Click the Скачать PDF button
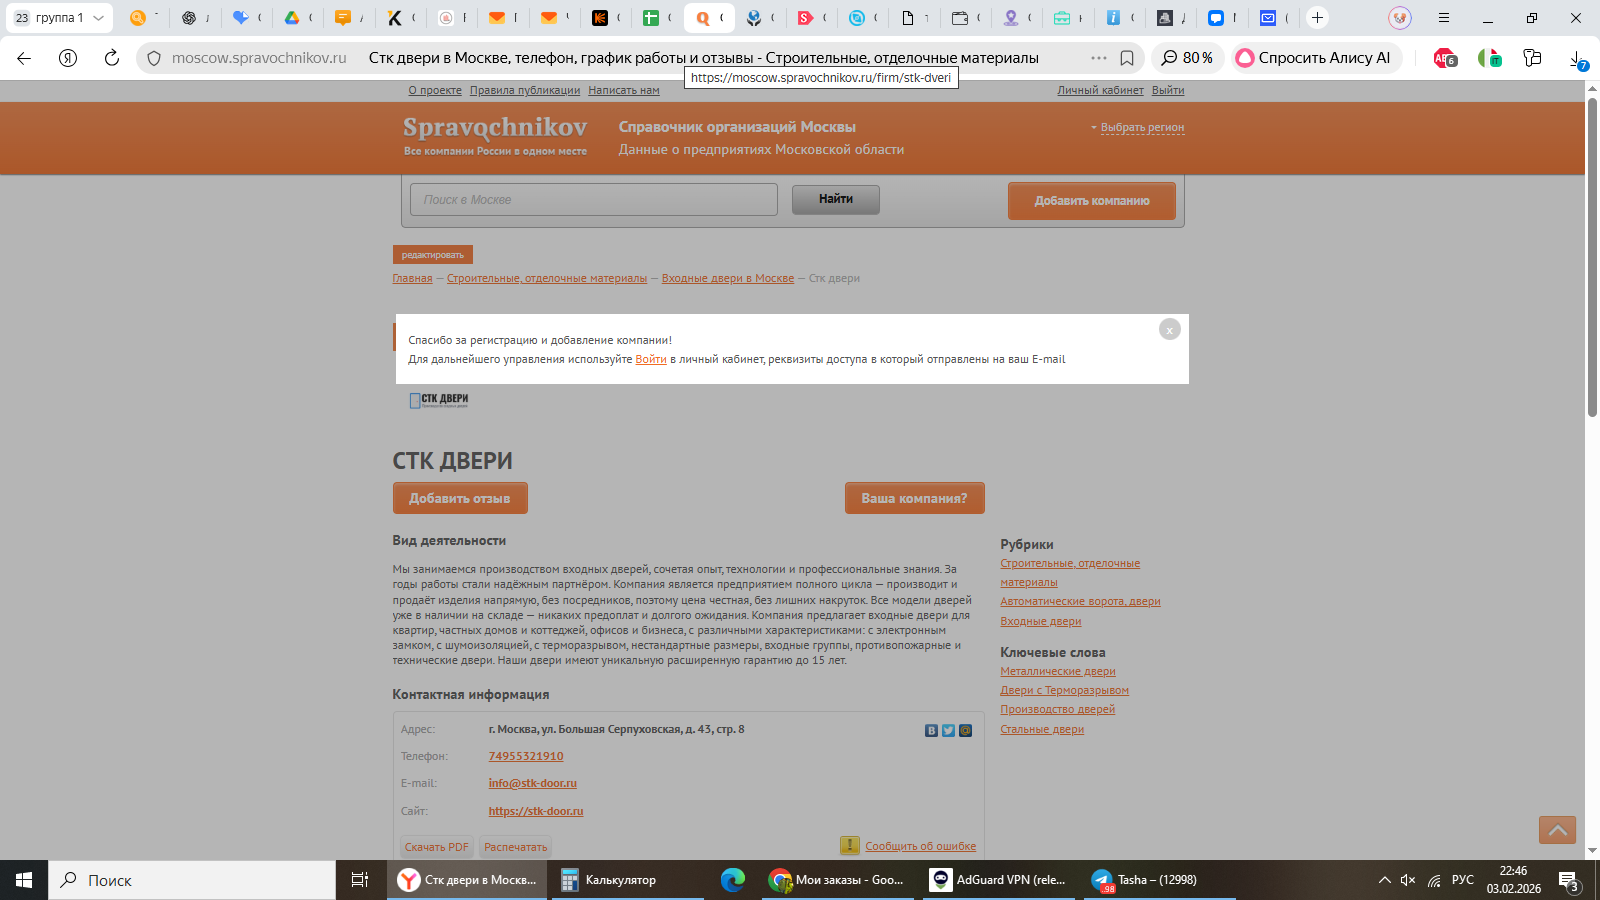The height and width of the screenshot is (900, 1600). point(437,847)
